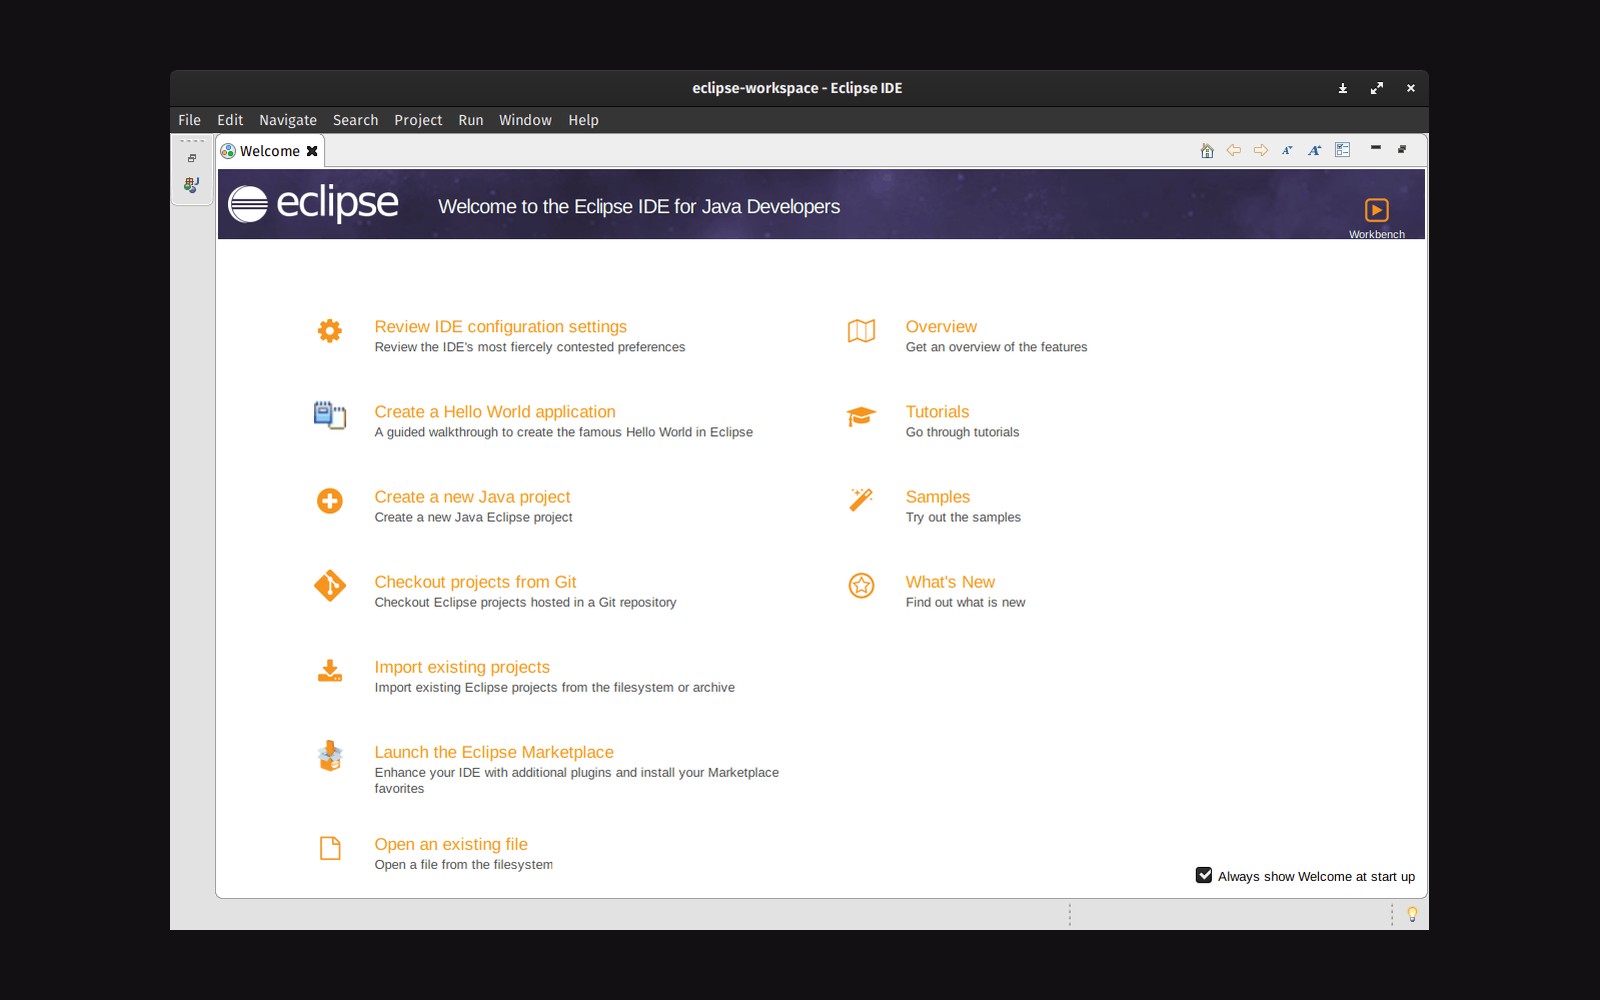Open Import existing projects link
Viewport: 1600px width, 1000px height.
(462, 667)
